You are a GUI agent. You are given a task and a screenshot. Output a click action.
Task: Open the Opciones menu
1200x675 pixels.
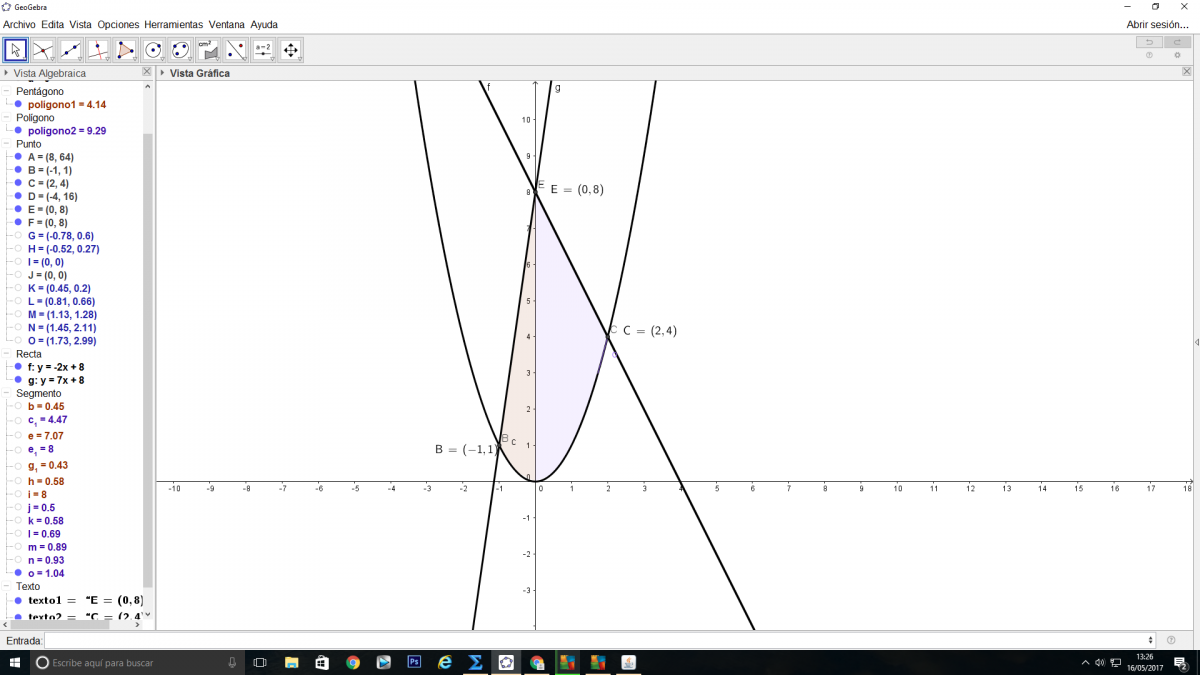click(118, 24)
